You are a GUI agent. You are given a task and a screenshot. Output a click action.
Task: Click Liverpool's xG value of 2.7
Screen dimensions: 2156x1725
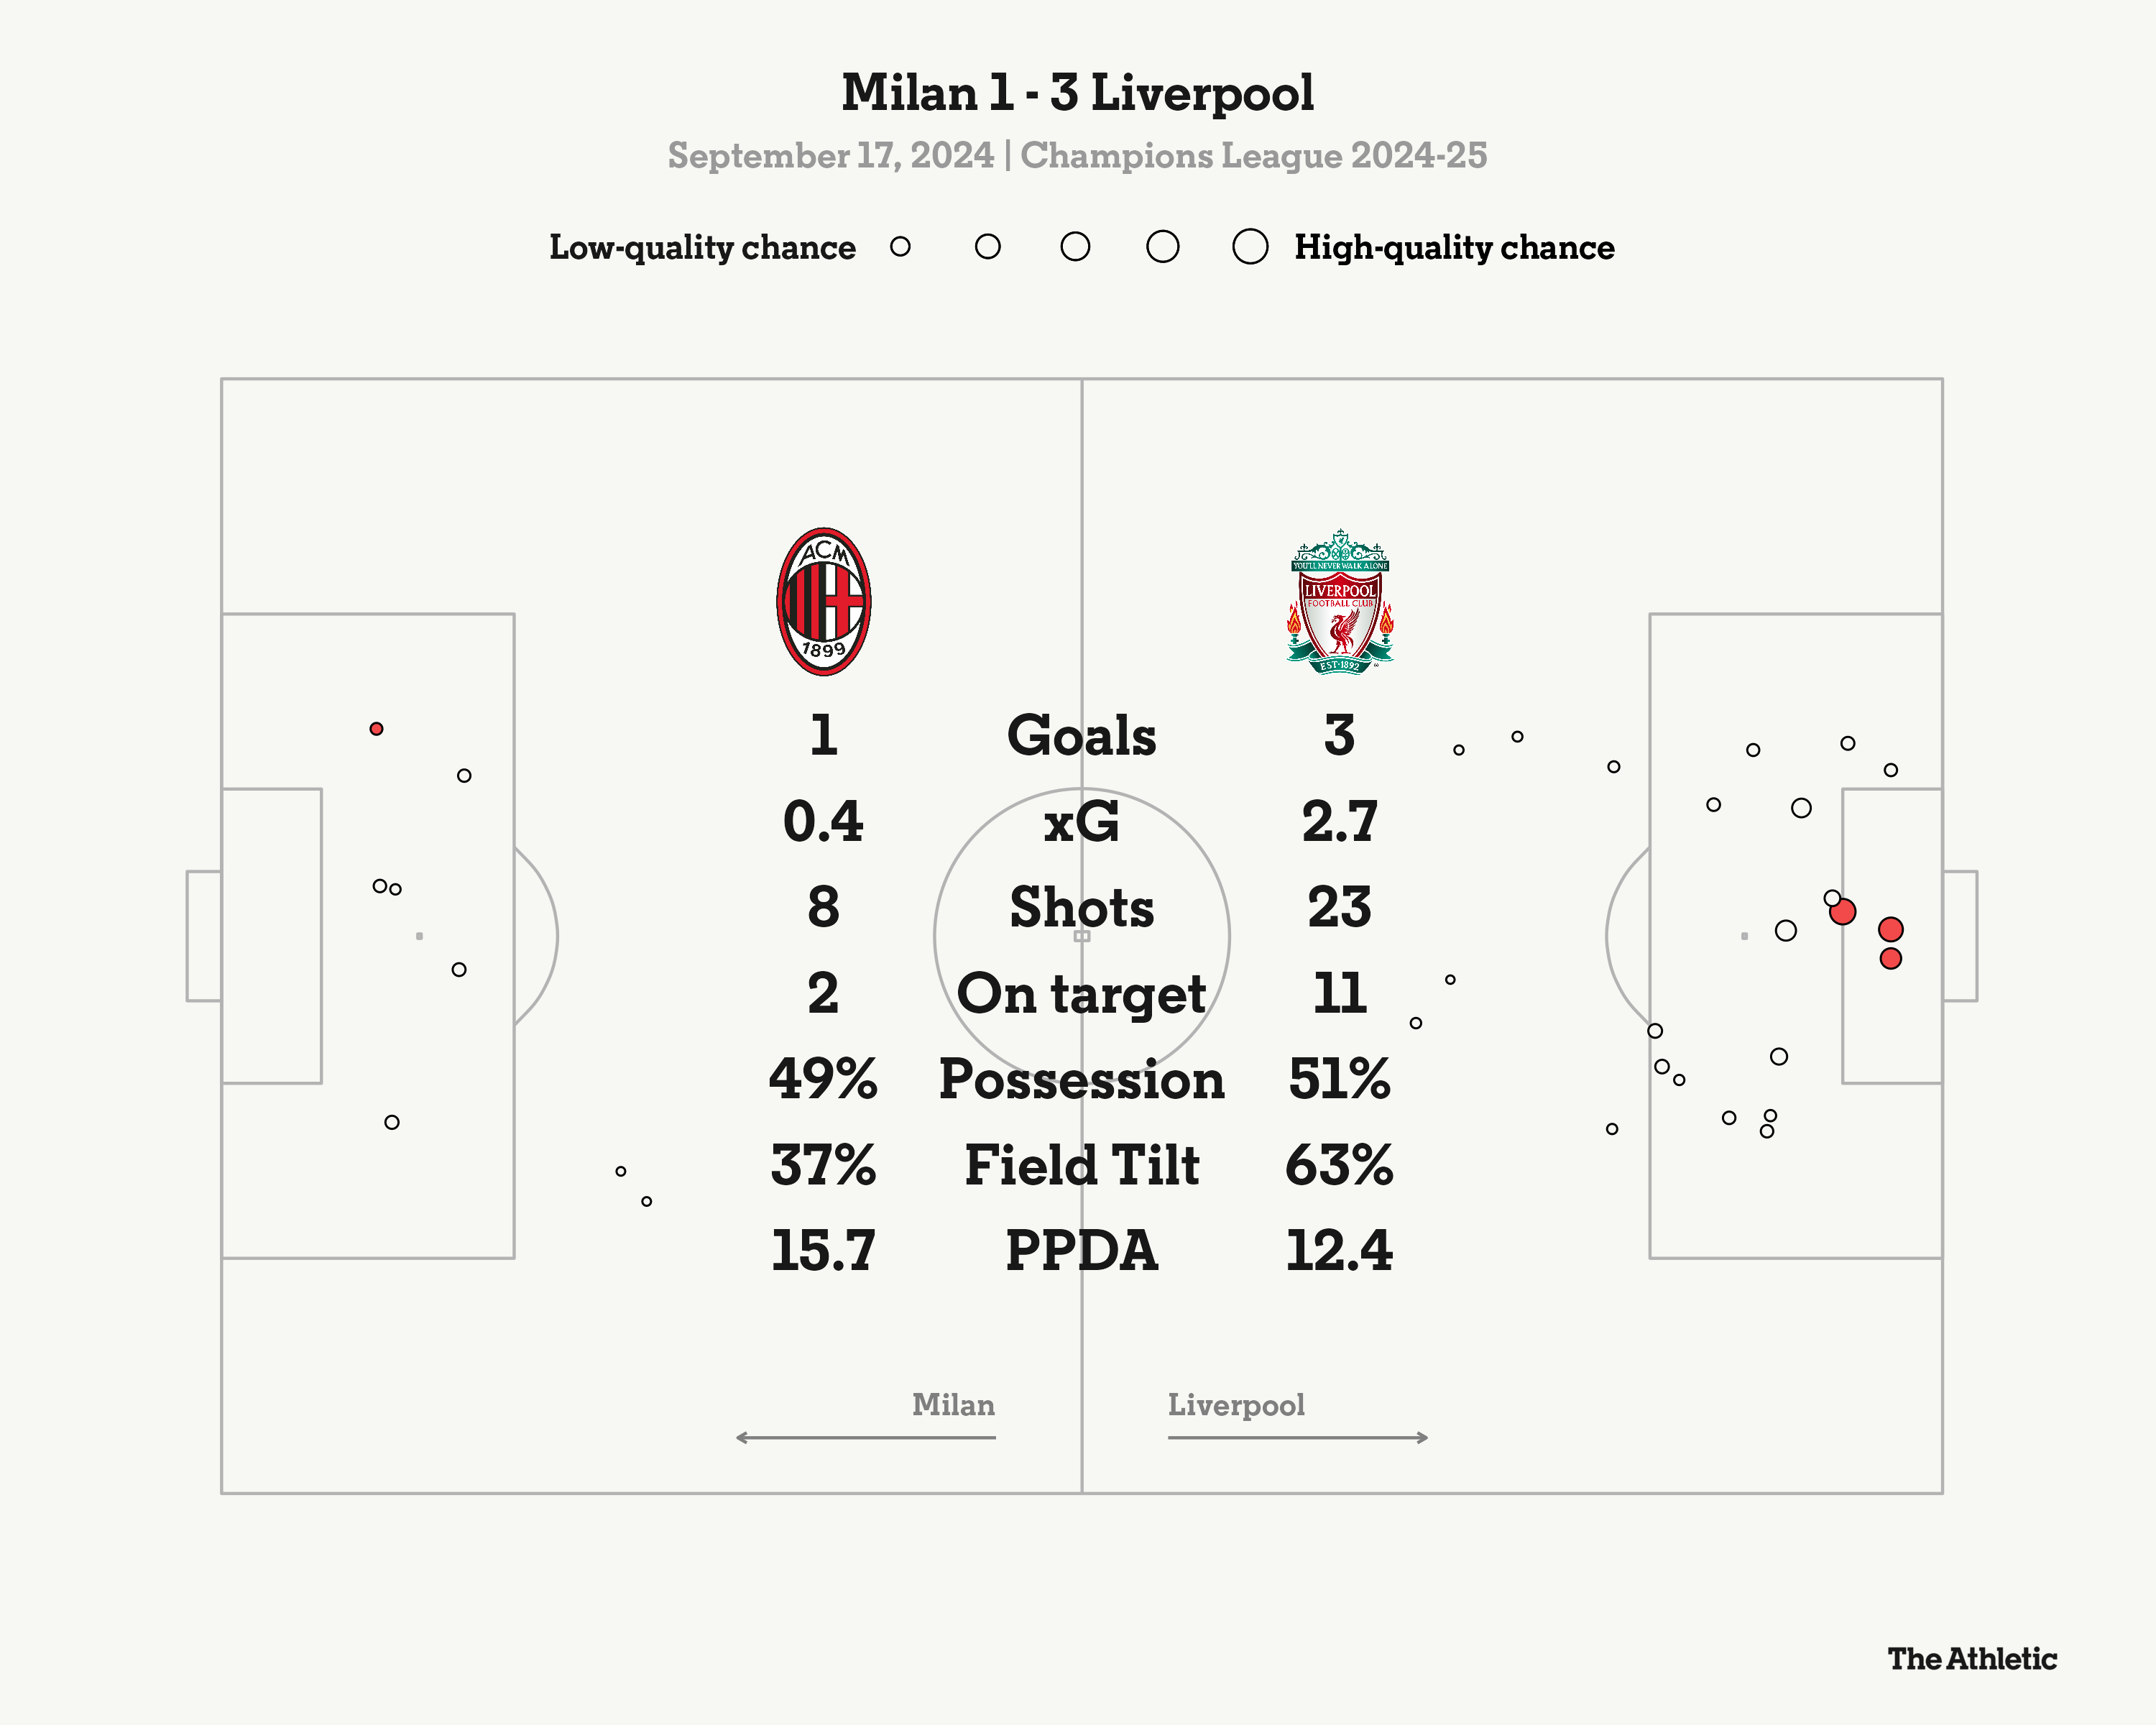click(1339, 822)
